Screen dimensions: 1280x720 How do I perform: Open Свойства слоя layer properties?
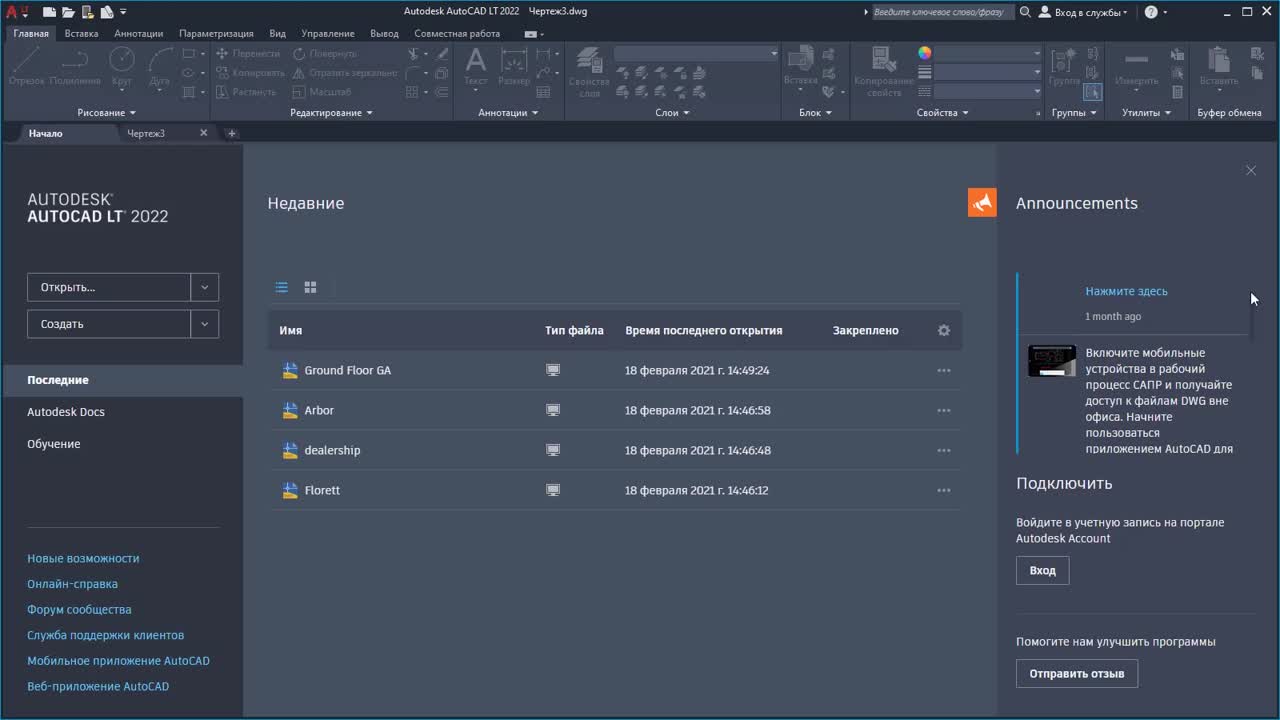coord(589,72)
